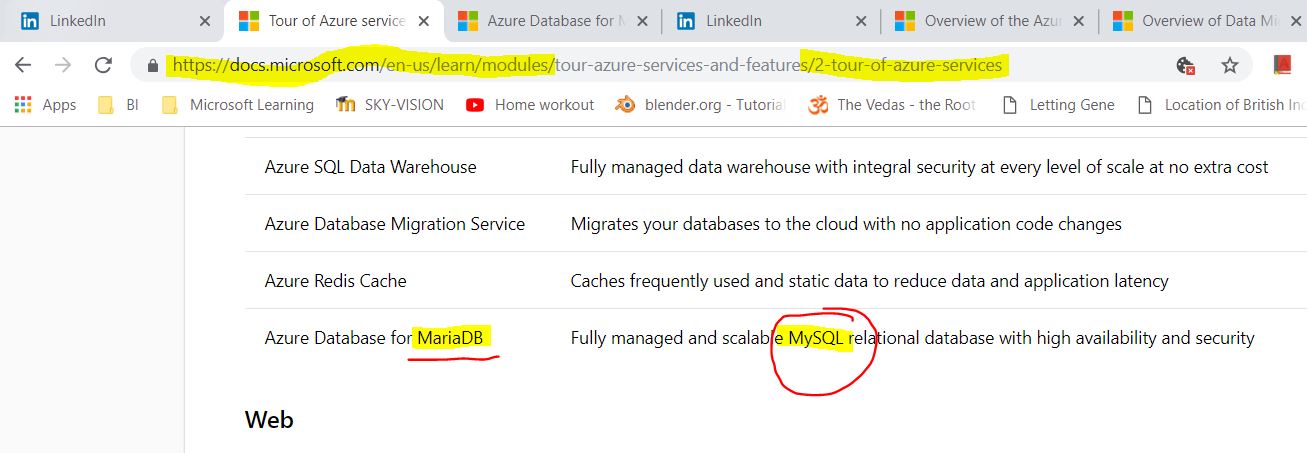Select the Tour of Azure services tab
The height and width of the screenshot is (453, 1307).
click(335, 20)
